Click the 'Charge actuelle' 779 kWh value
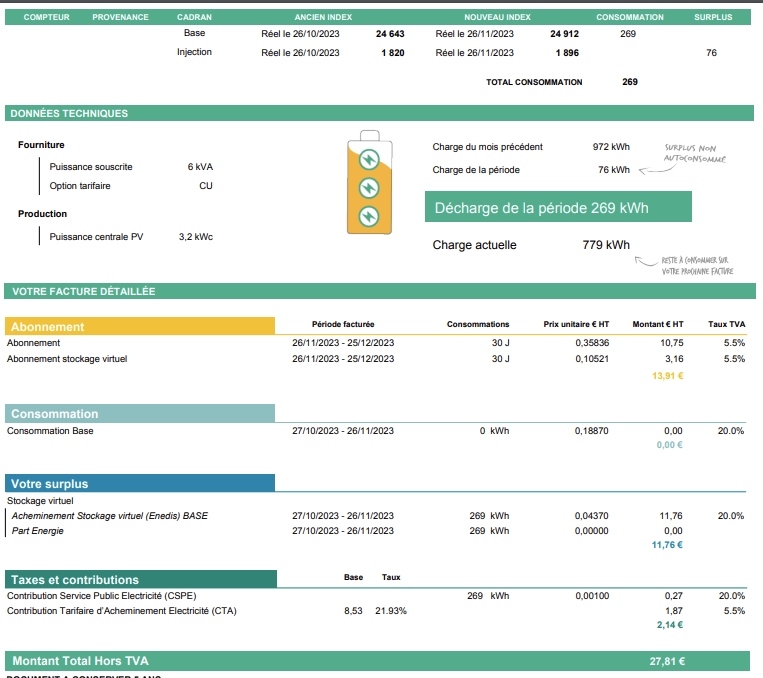The width and height of the screenshot is (763, 678). click(606, 245)
